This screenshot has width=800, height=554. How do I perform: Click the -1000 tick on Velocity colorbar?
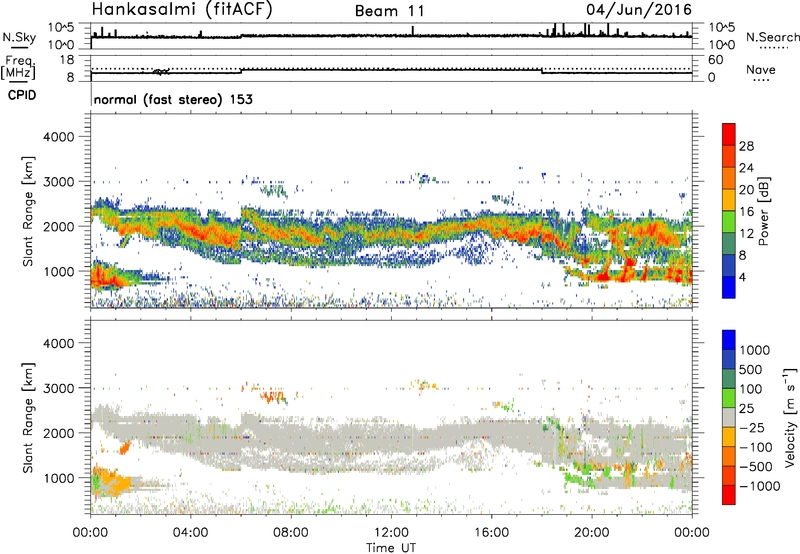pyautogui.click(x=759, y=486)
